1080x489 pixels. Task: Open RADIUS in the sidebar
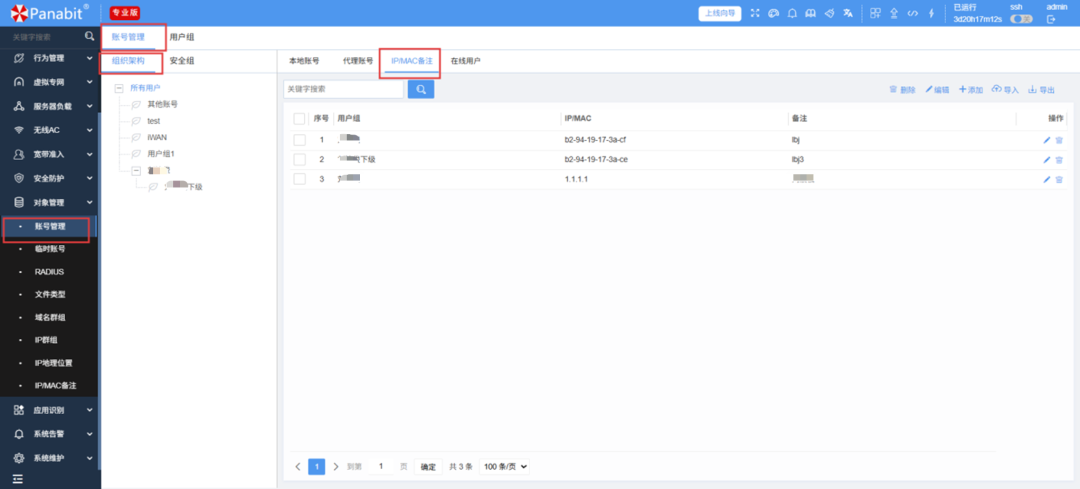pos(49,271)
